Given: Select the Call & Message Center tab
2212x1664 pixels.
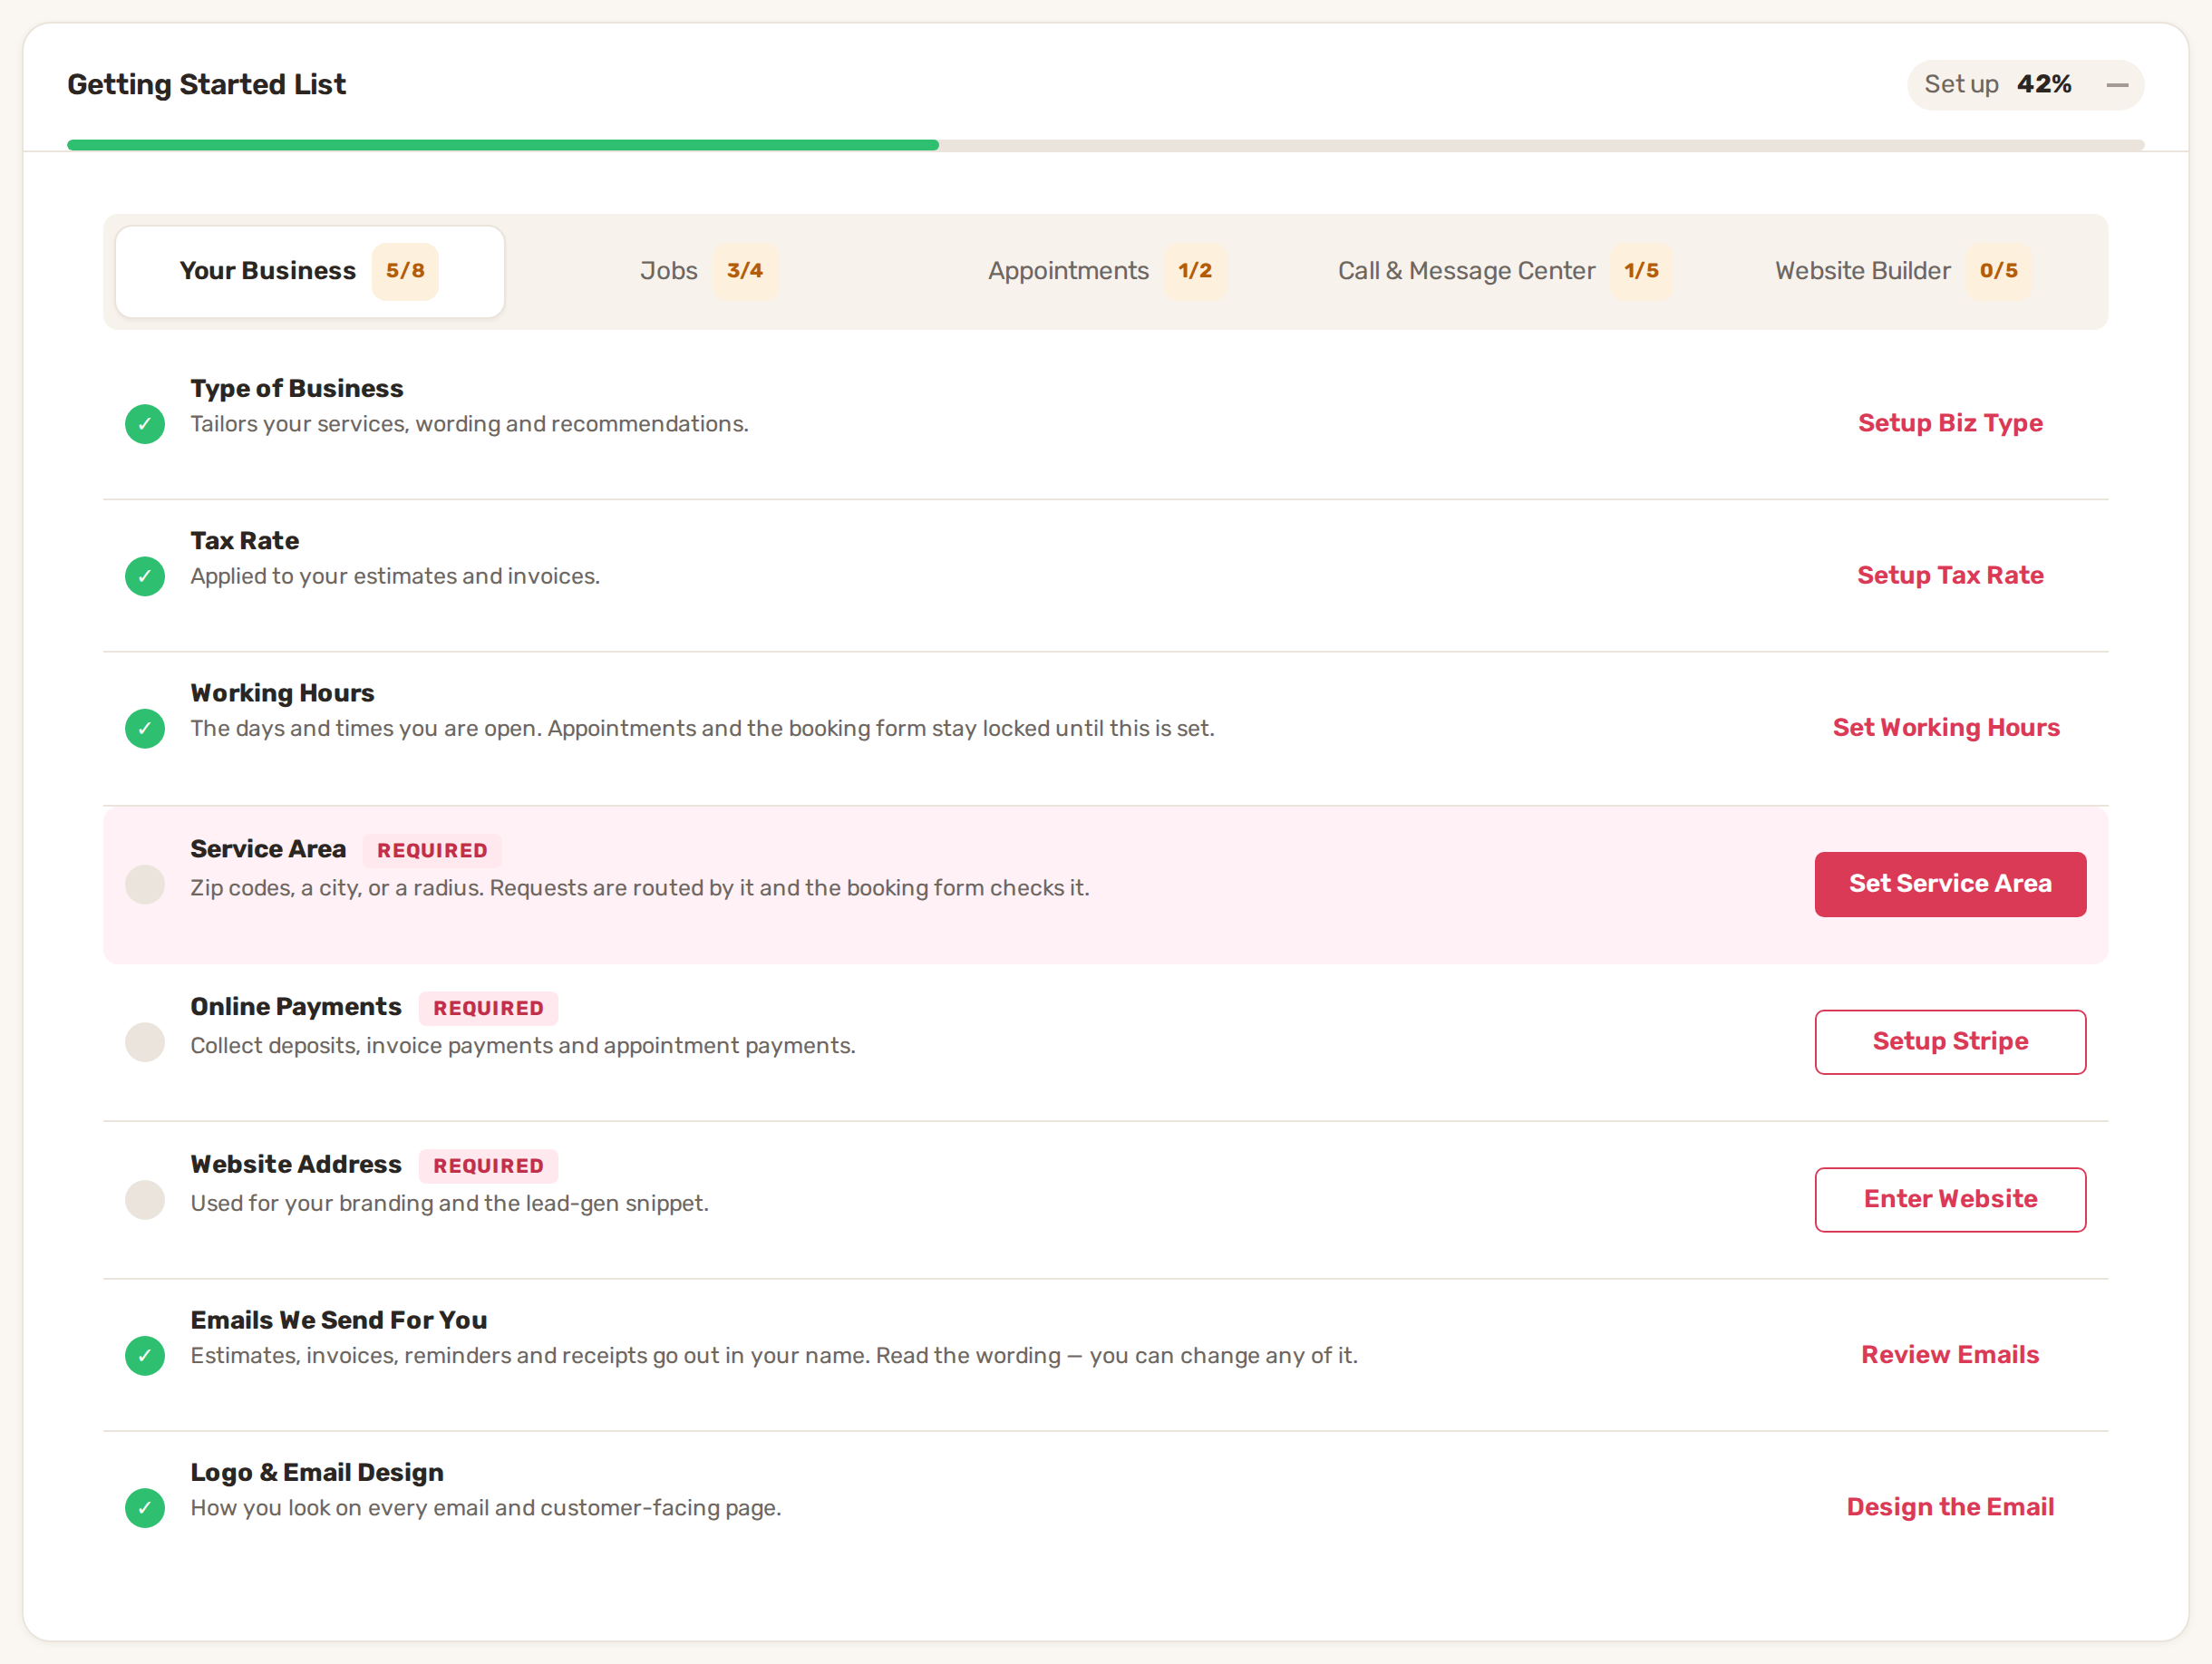Looking at the screenshot, I should [1505, 271].
